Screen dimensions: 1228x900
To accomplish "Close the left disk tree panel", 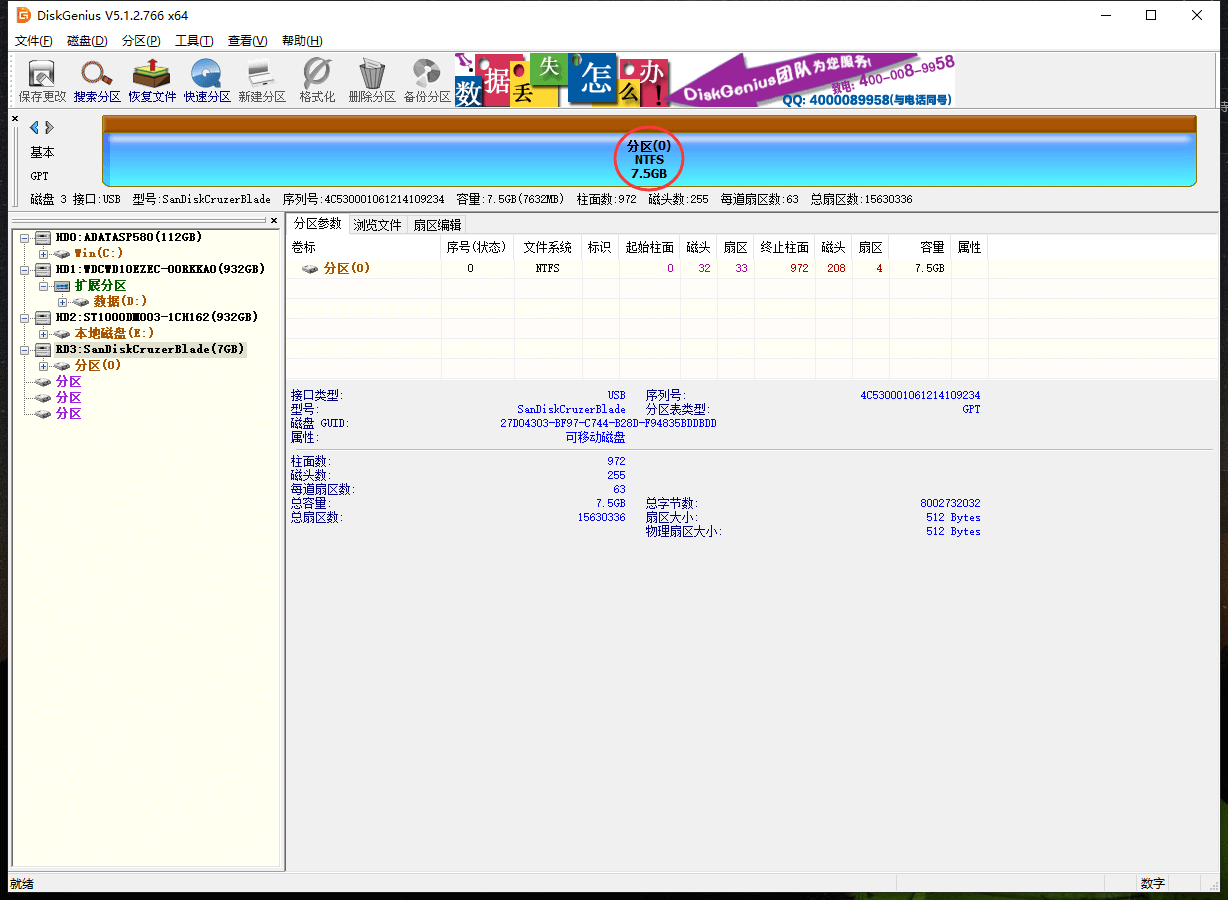I will tap(274, 220).
